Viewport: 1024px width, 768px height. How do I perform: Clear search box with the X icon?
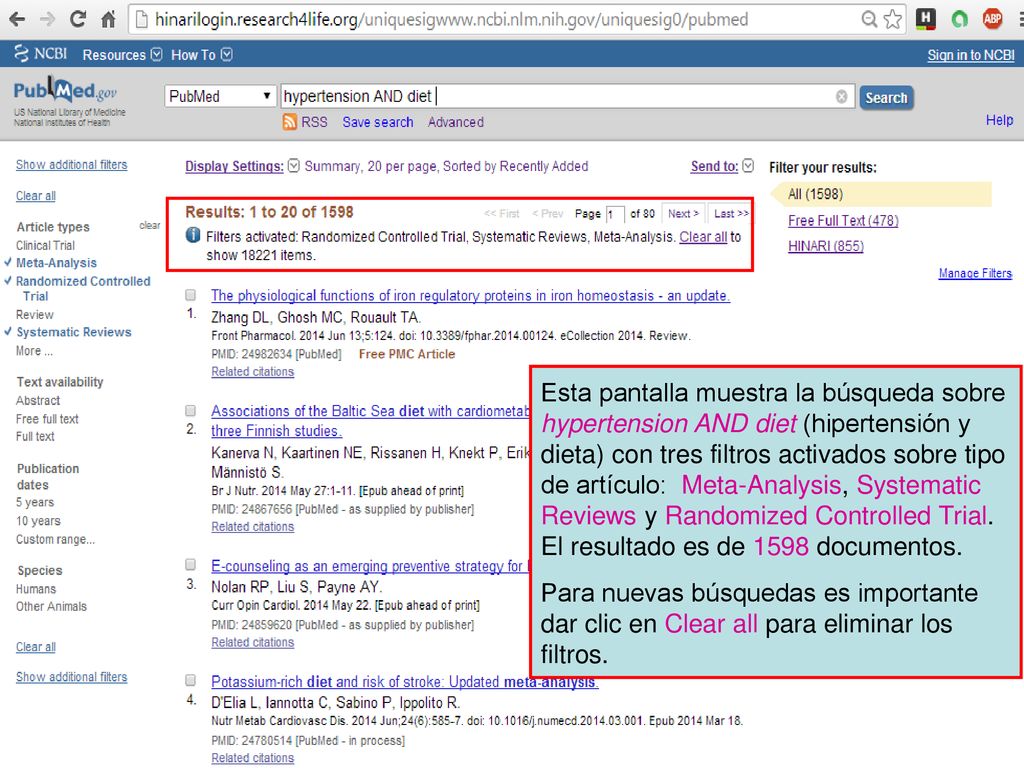coord(842,97)
